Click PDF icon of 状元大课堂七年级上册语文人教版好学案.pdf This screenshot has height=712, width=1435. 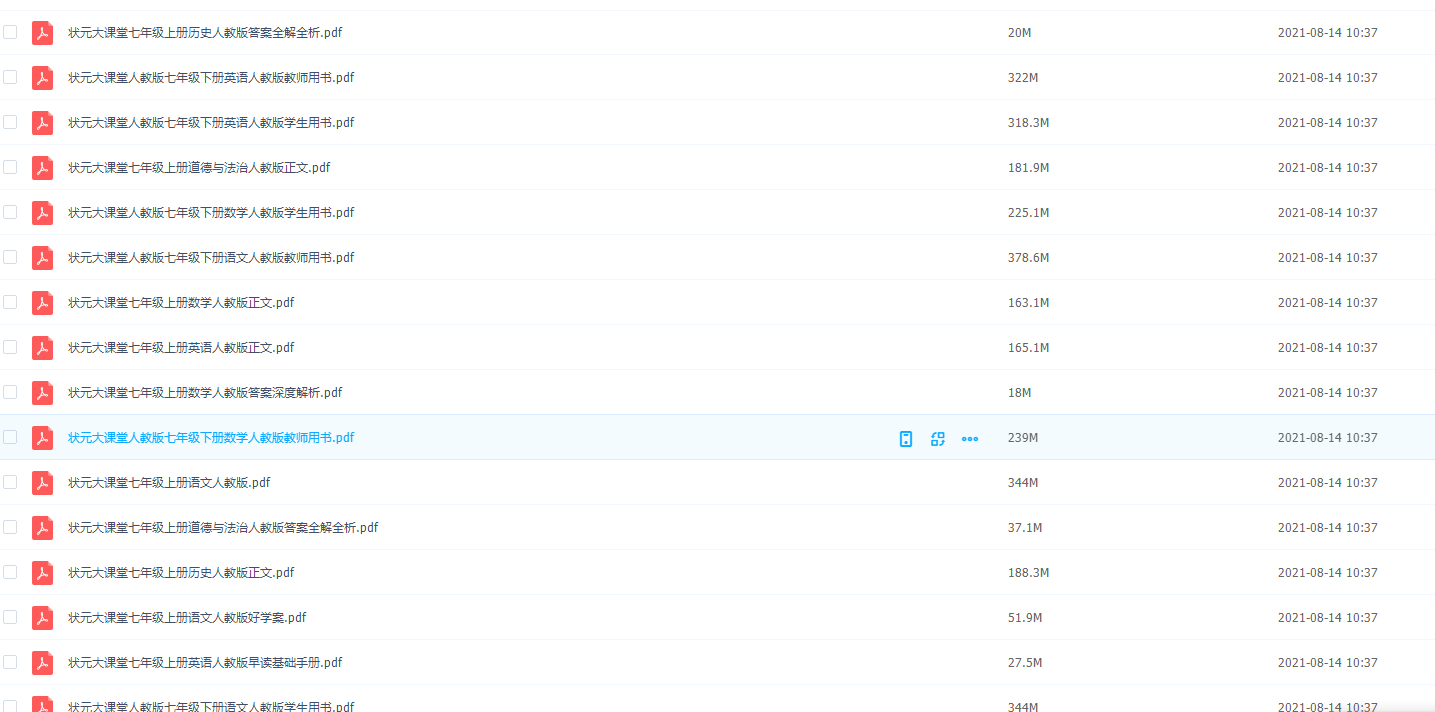coord(42,618)
